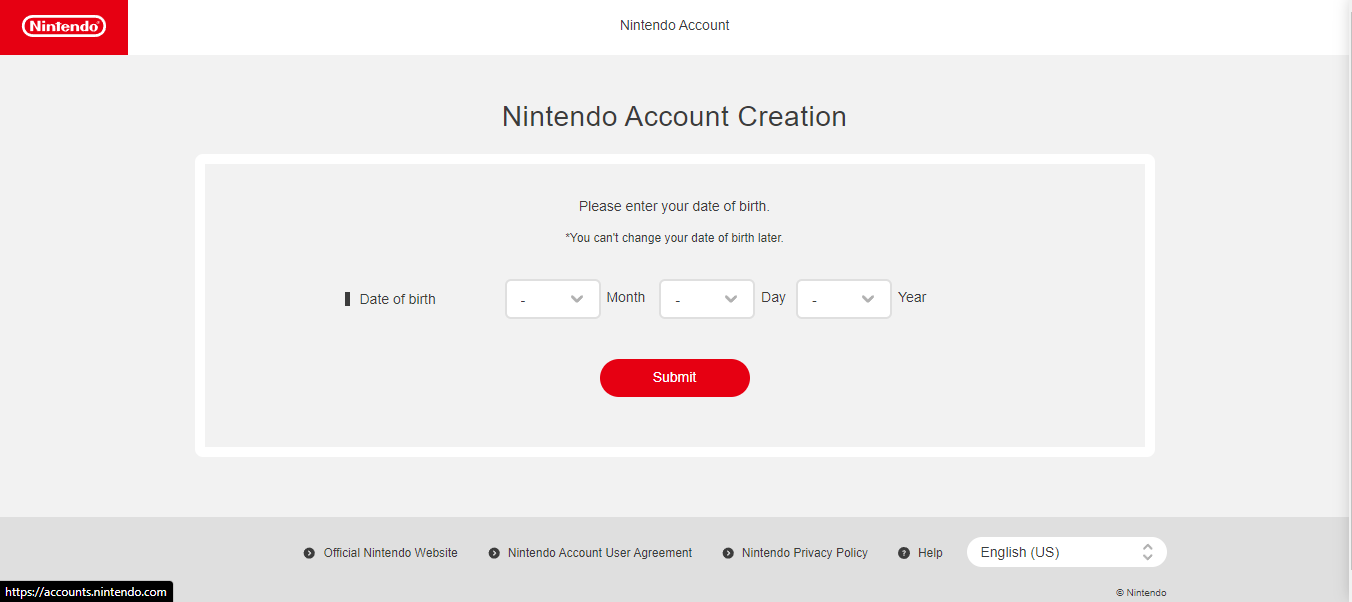Open the Nintendo Account User Agreement link
This screenshot has height=602, width=1352.
coord(600,552)
